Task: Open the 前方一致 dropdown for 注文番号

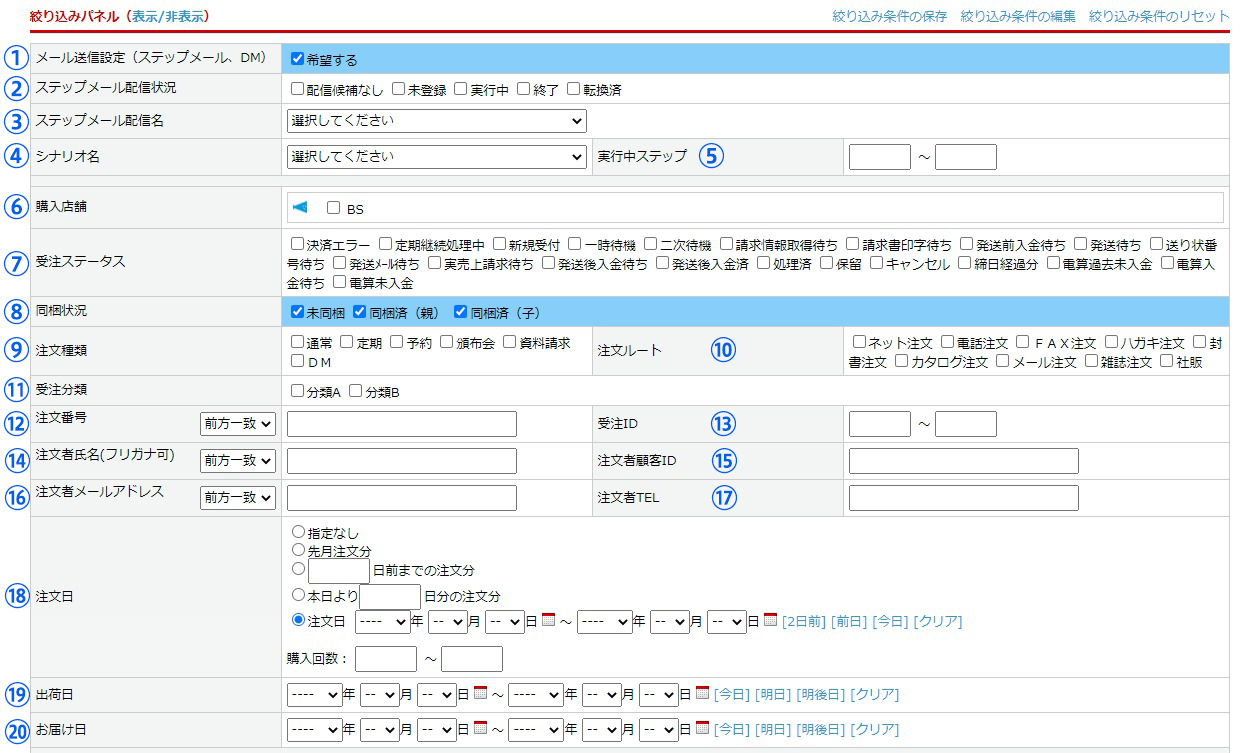Action: click(x=238, y=424)
